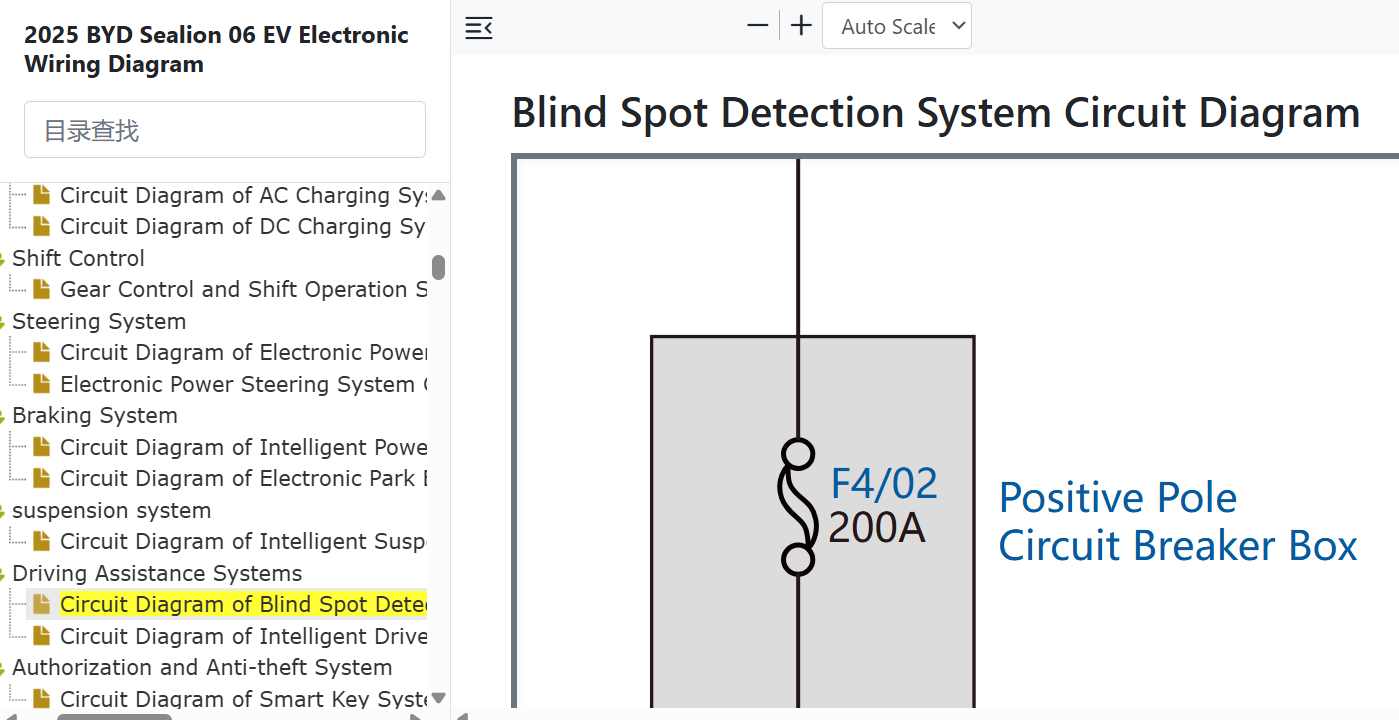
Task: Click the sidebar tree scroll-up arrow
Action: click(438, 195)
